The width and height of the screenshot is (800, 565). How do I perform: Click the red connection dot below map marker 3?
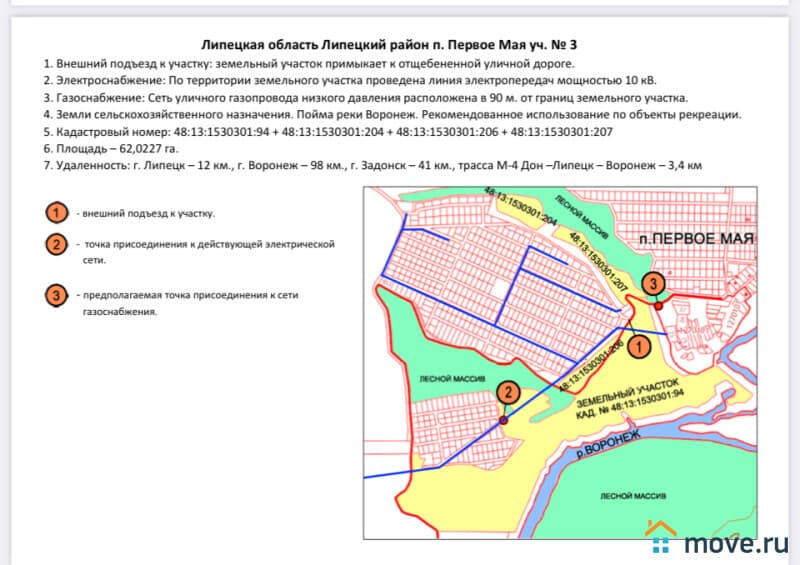(659, 306)
